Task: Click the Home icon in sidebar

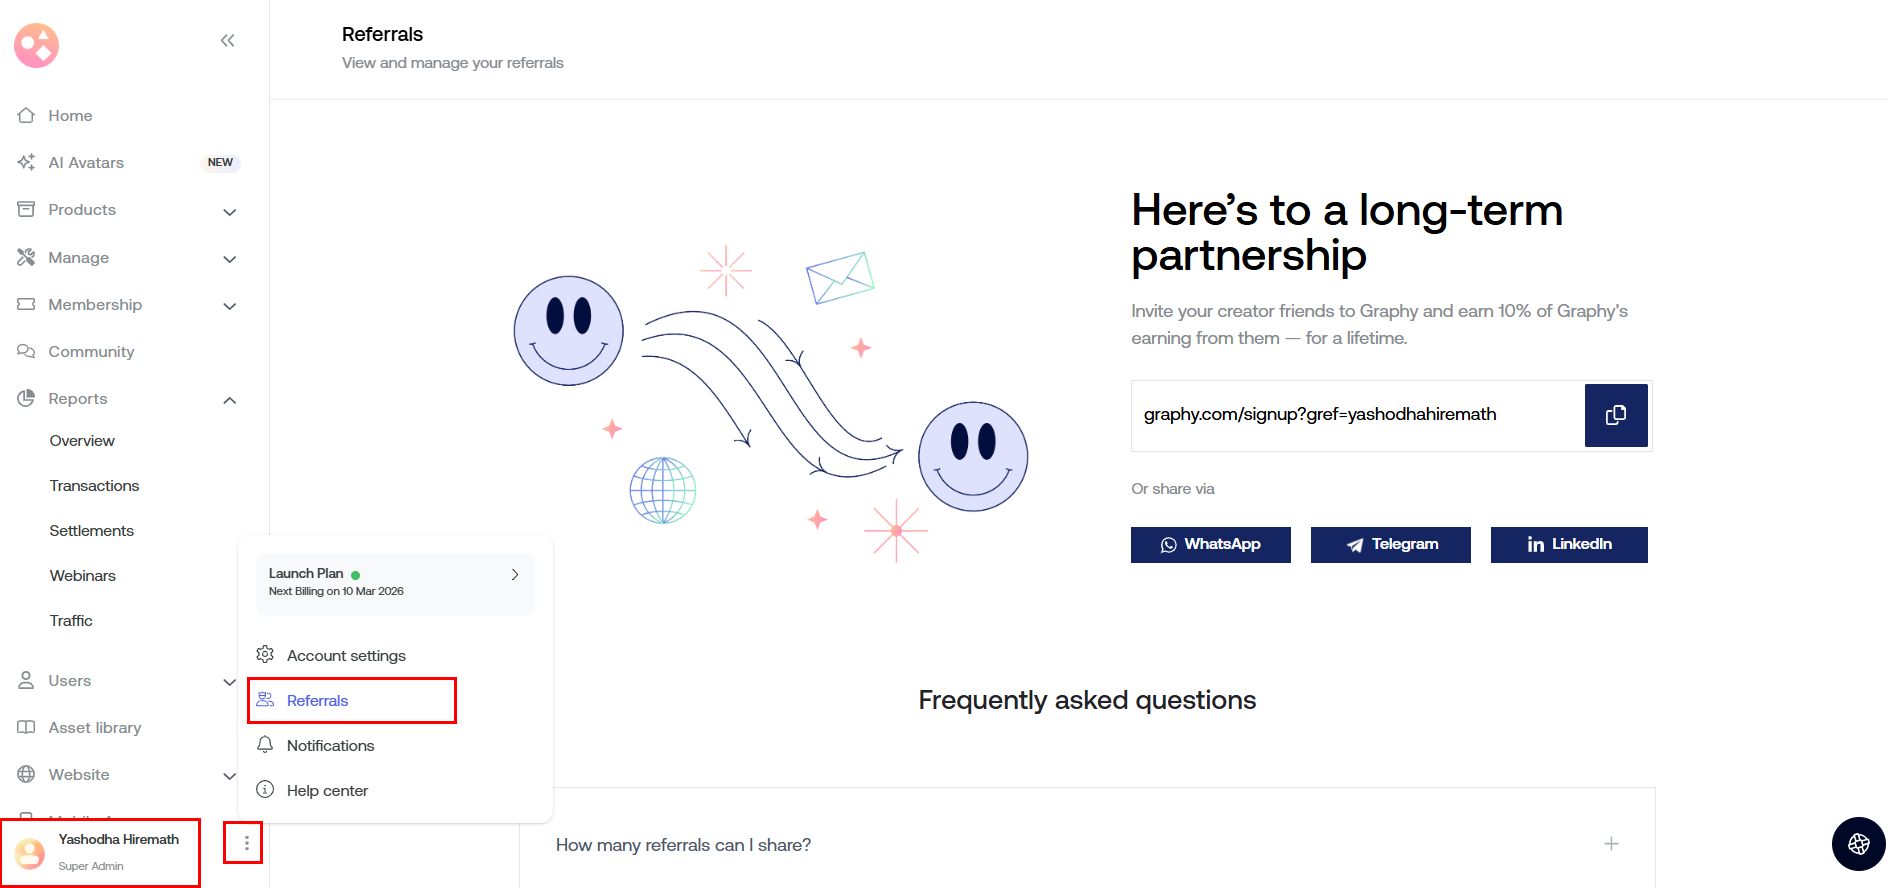Action: (27, 116)
